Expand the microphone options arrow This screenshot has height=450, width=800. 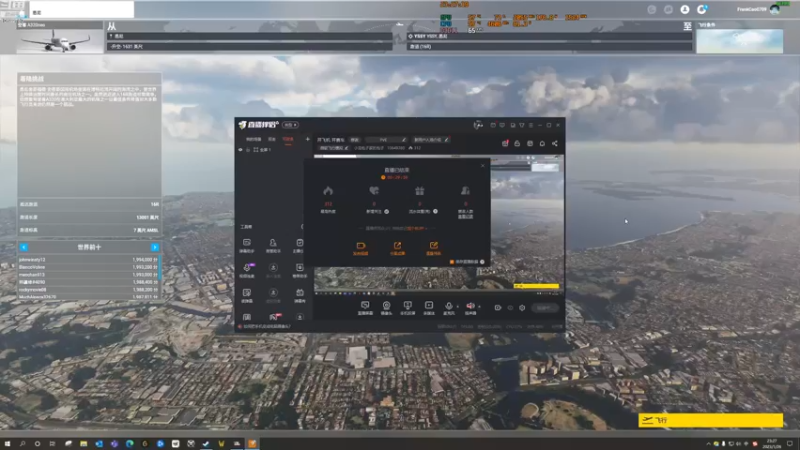point(457,307)
